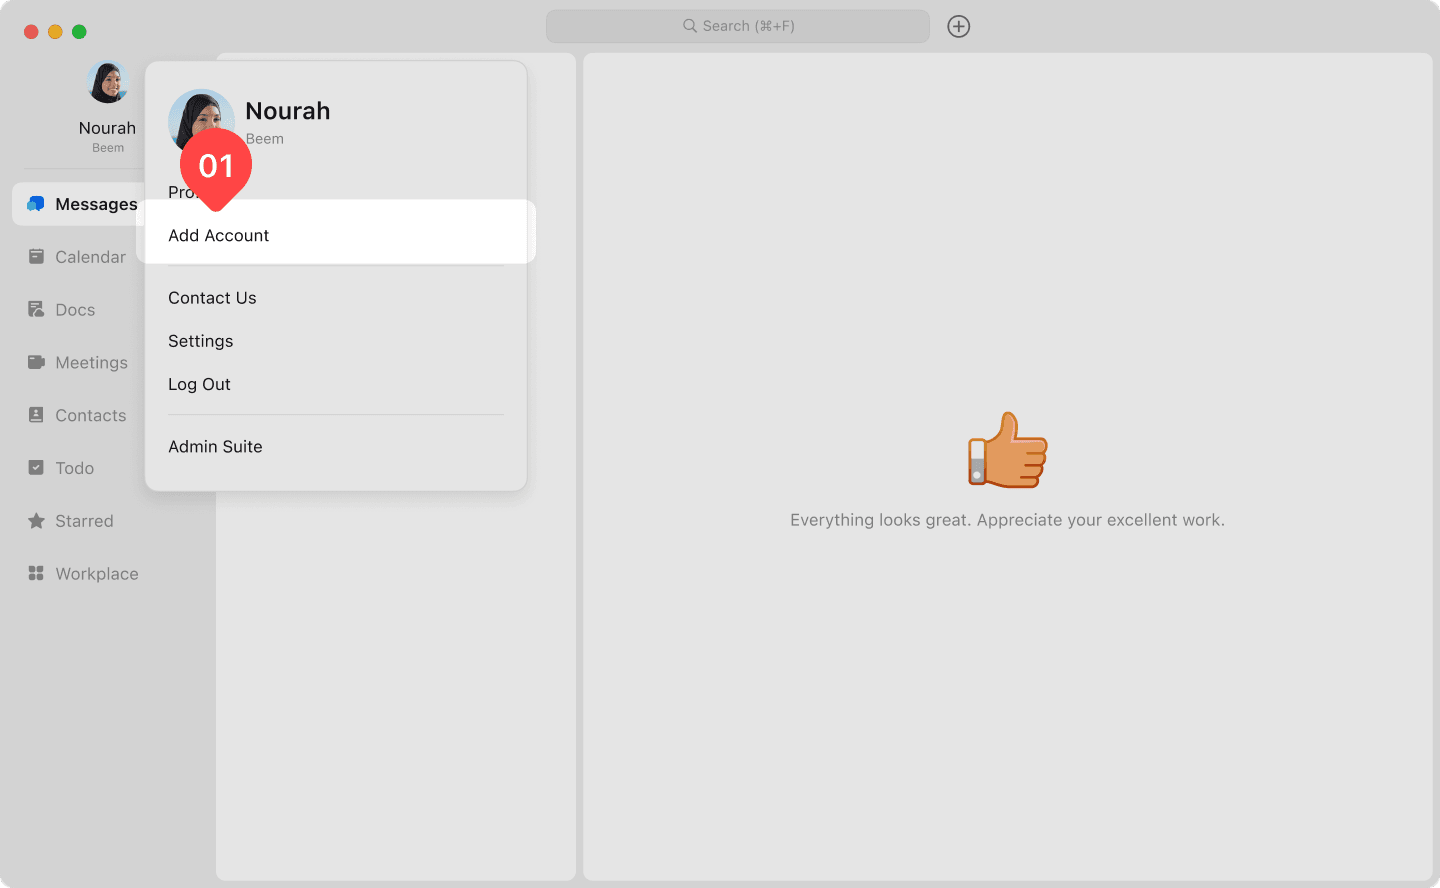Click Nourah's avatar in the sidebar
This screenshot has height=888, width=1440.
click(x=107, y=82)
